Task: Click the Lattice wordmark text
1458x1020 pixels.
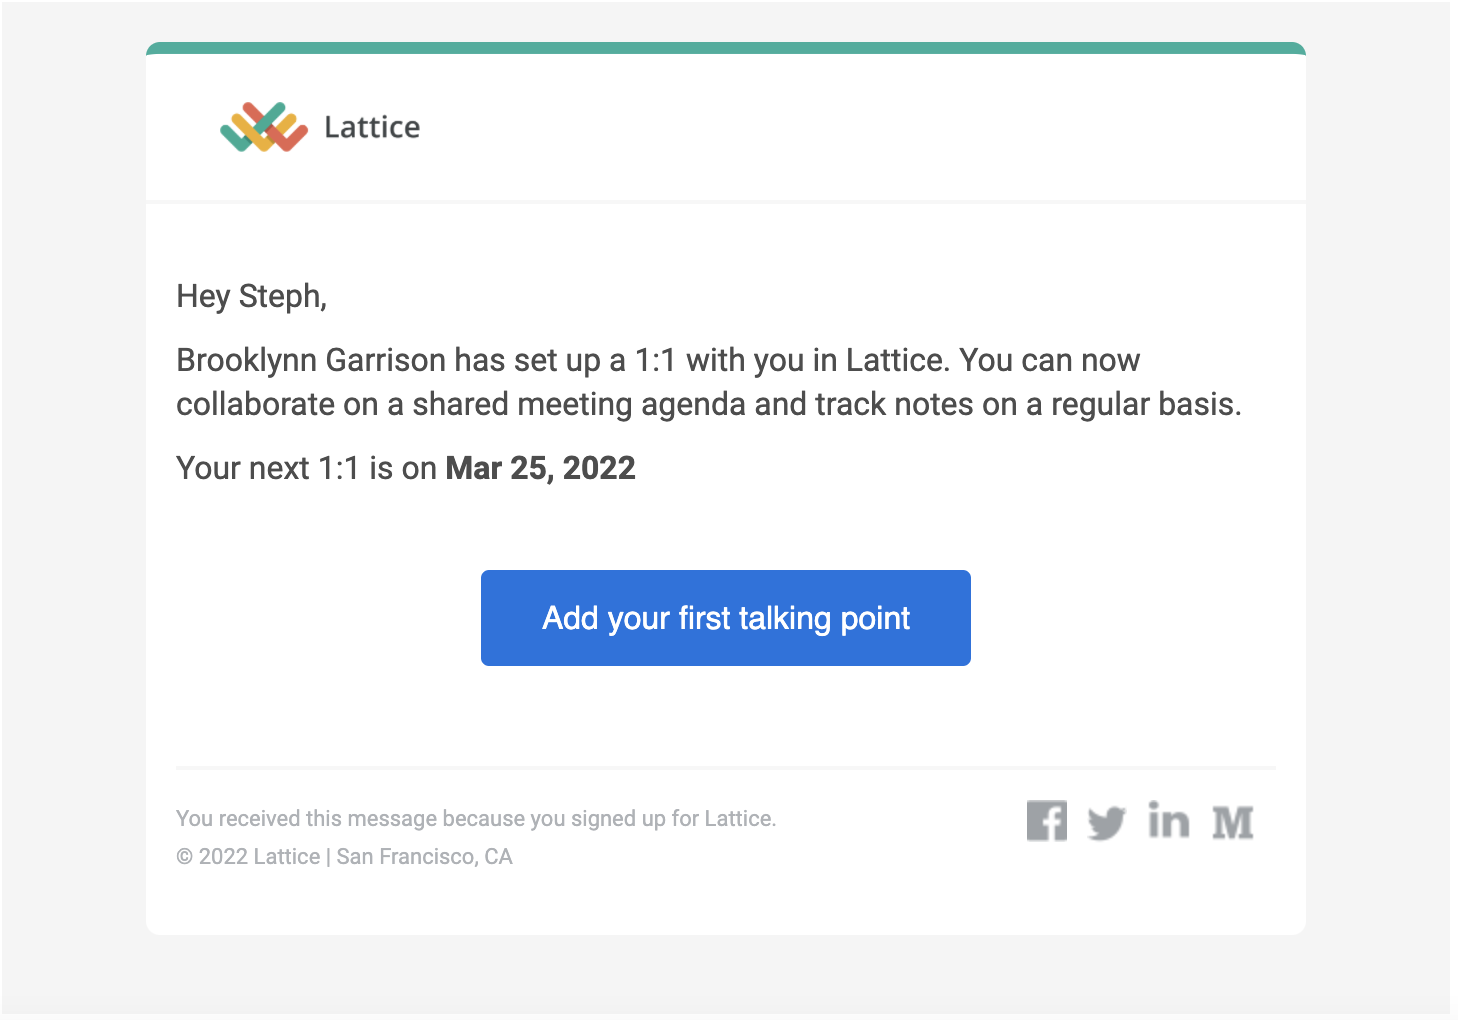Action: click(x=372, y=127)
